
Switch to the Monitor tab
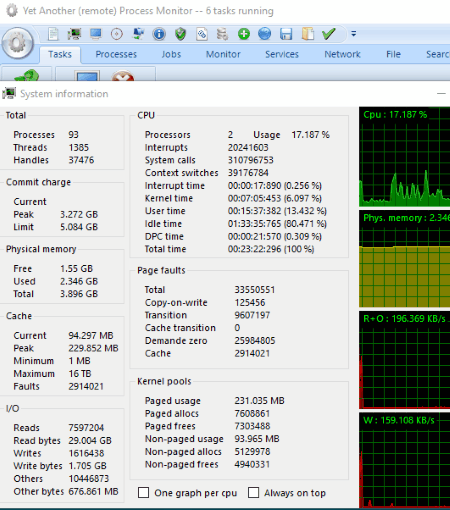pos(223,54)
